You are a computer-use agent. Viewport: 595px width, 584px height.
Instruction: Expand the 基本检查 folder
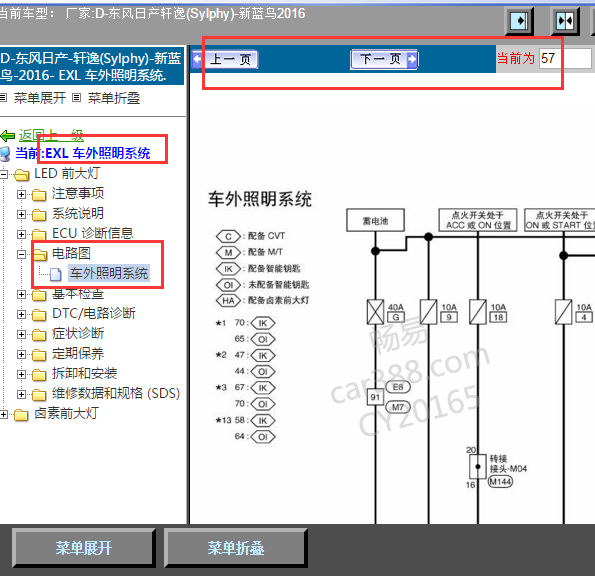pyautogui.click(x=21, y=294)
